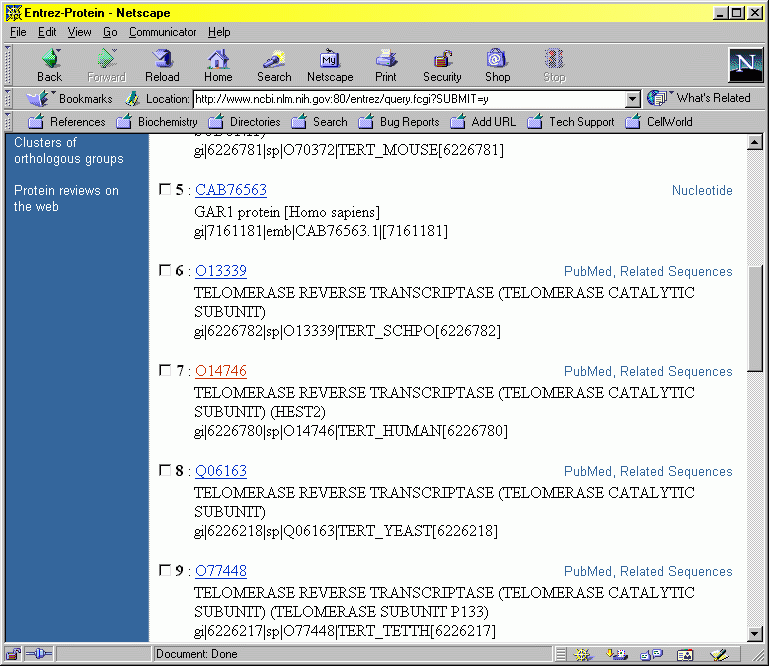Click PubMed link for O13339
769x666 pixels.
coord(588,271)
